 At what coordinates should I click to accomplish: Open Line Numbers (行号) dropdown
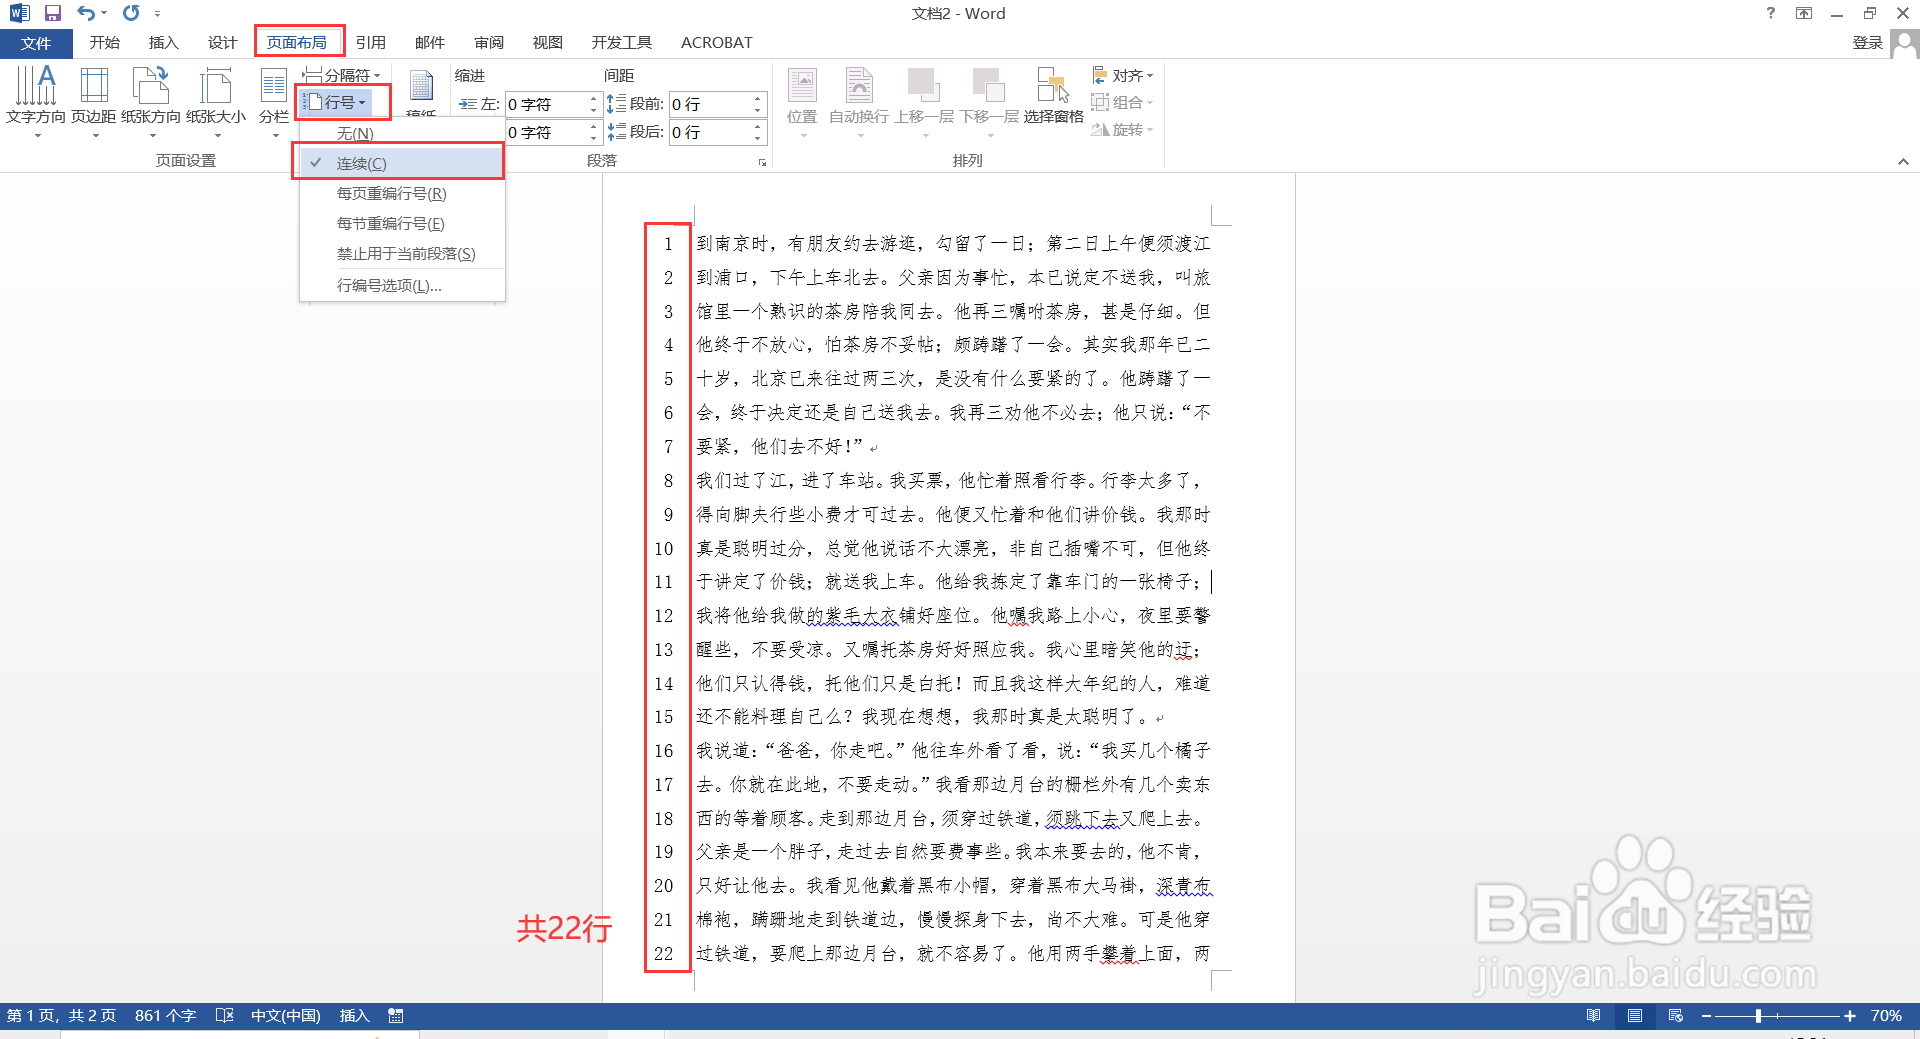click(337, 102)
